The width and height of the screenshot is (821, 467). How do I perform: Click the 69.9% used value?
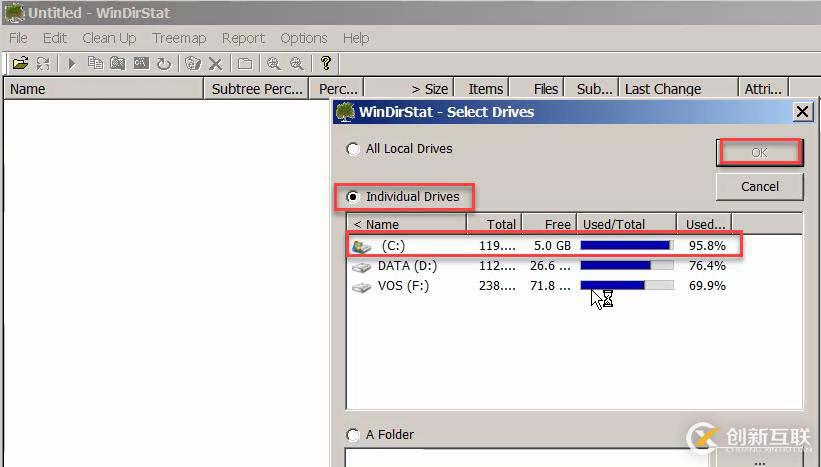point(707,285)
